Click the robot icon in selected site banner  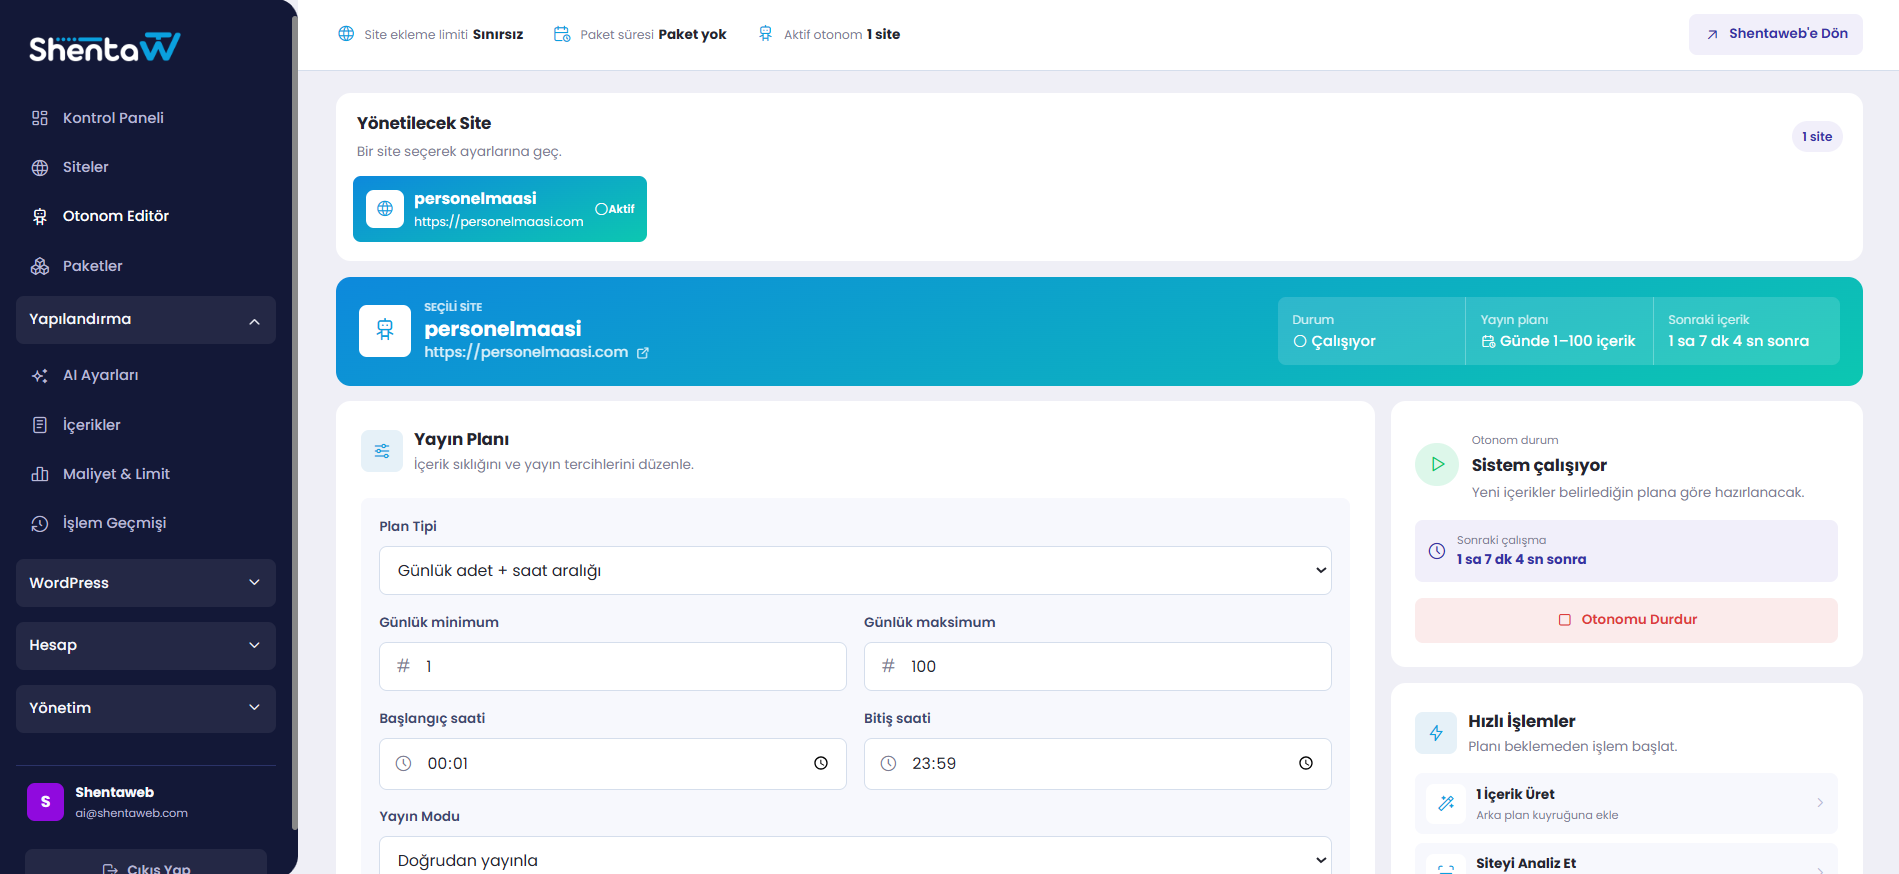(x=385, y=331)
